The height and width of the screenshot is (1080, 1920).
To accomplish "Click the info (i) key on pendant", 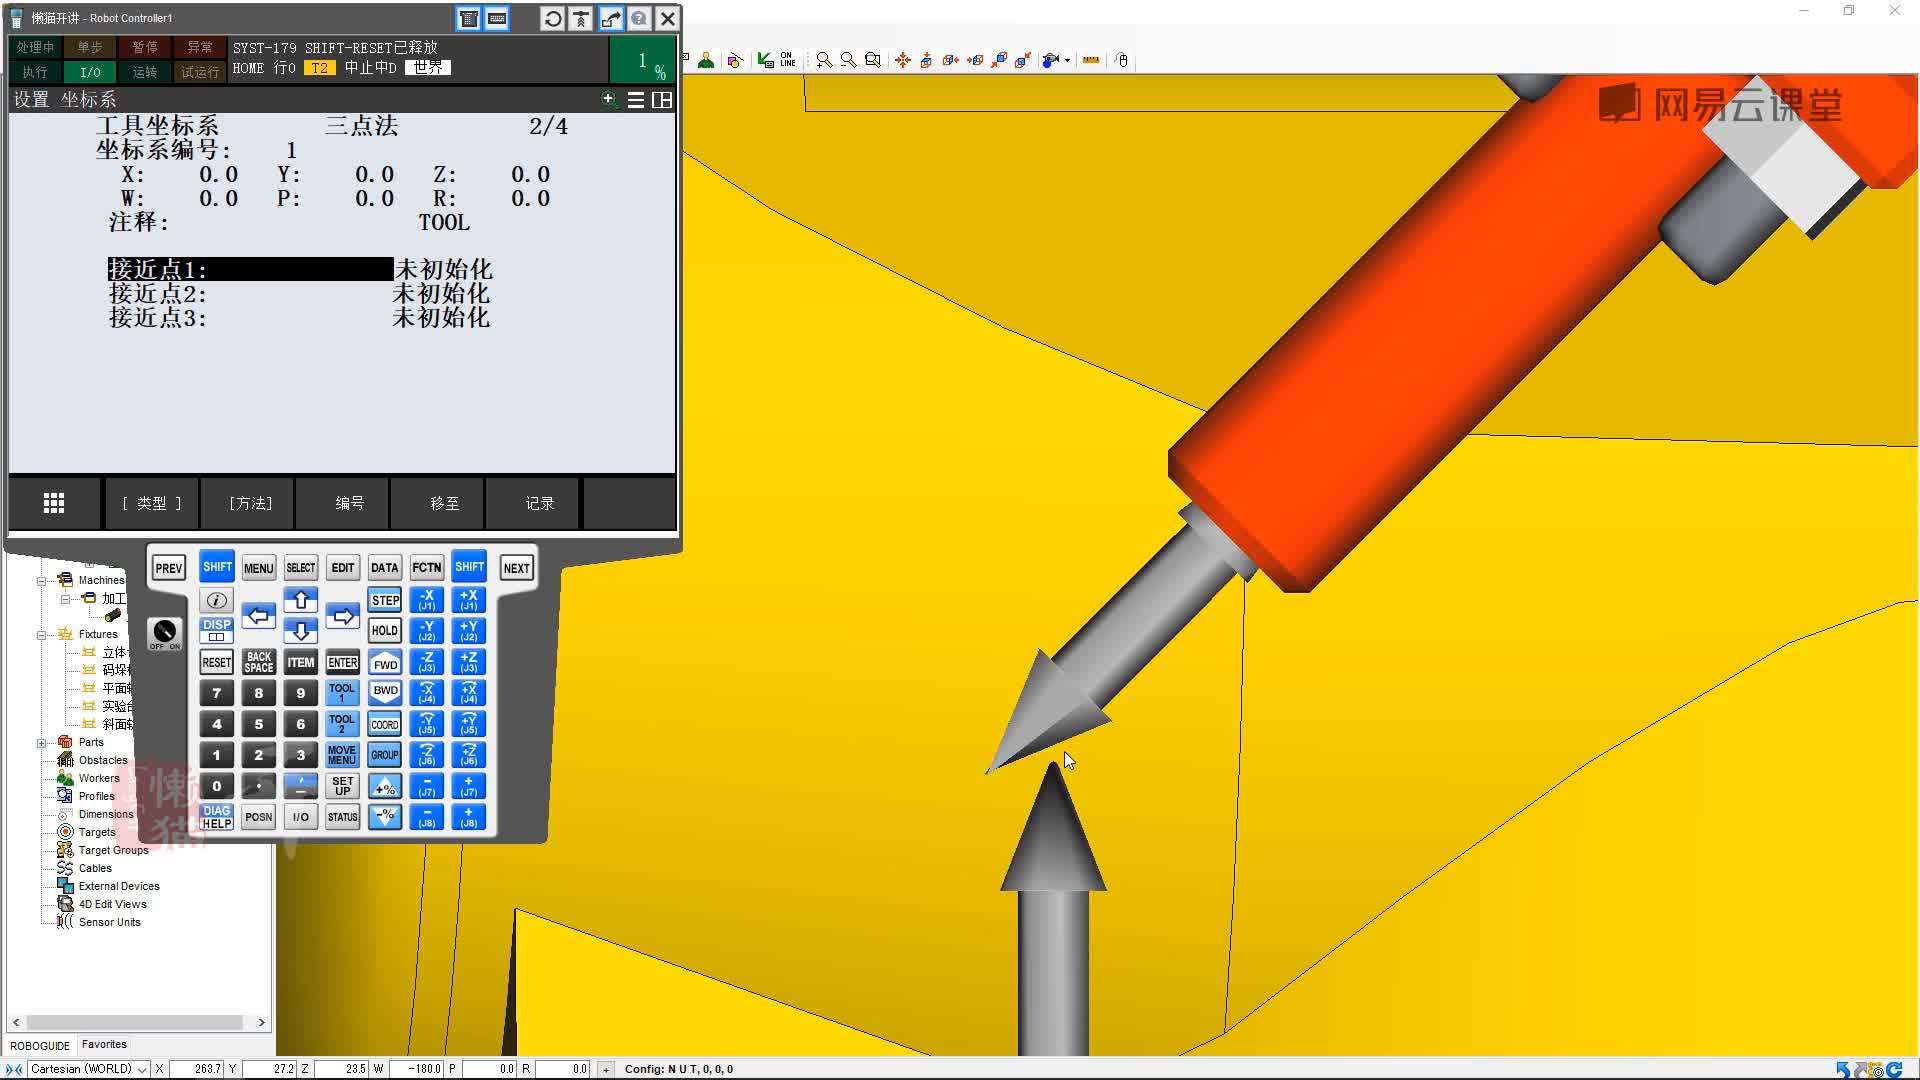I will click(216, 600).
